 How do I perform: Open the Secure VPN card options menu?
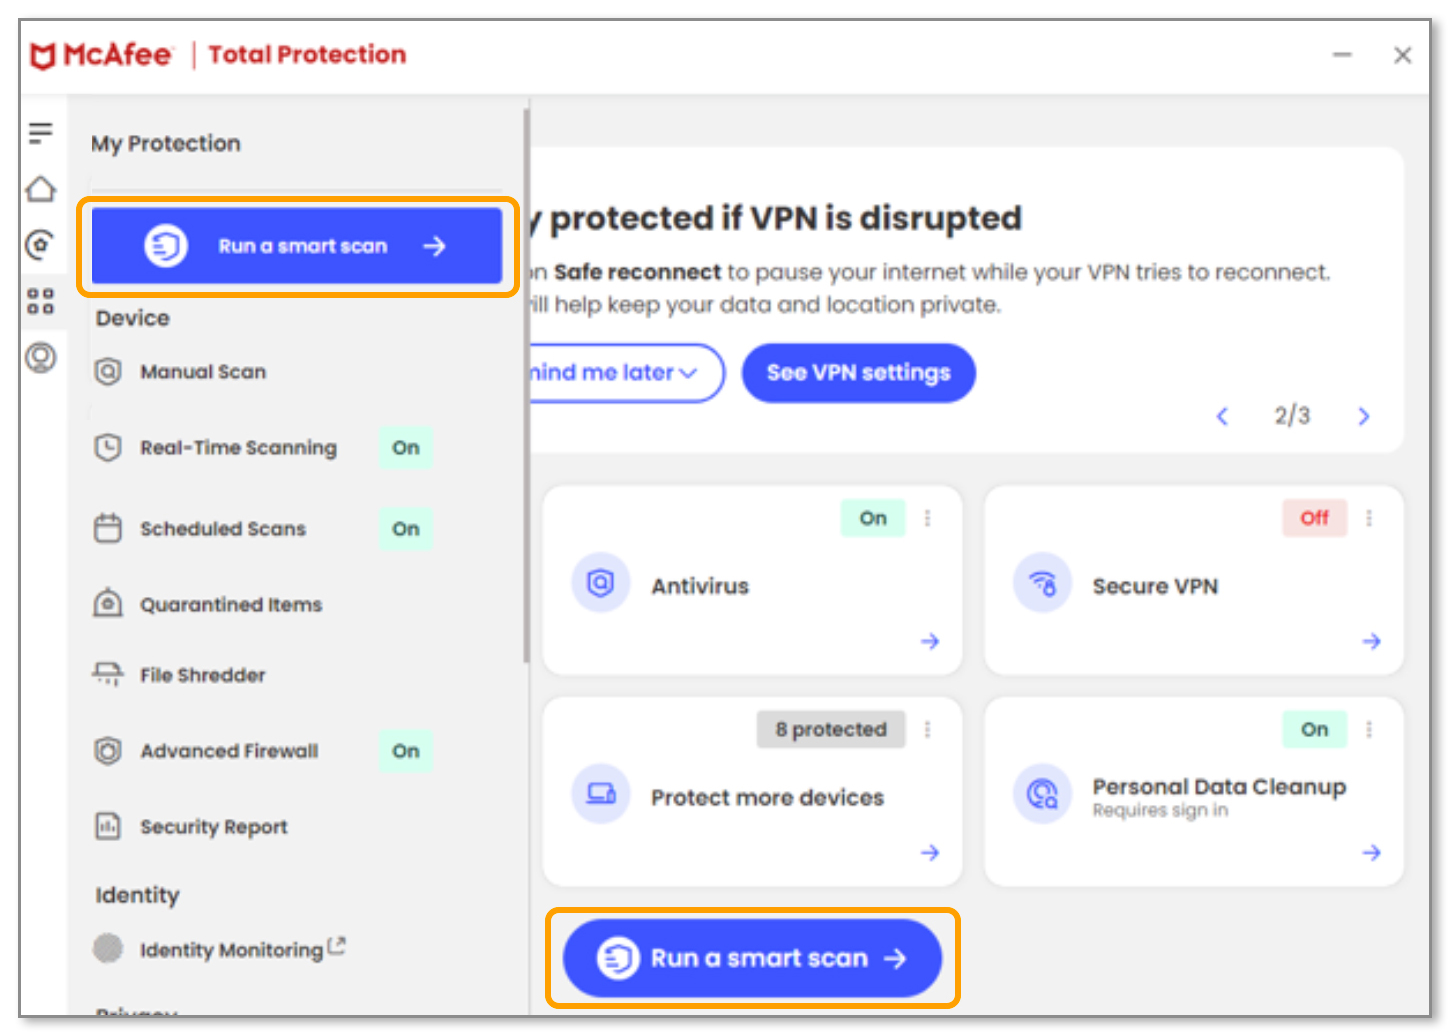coord(1368,518)
